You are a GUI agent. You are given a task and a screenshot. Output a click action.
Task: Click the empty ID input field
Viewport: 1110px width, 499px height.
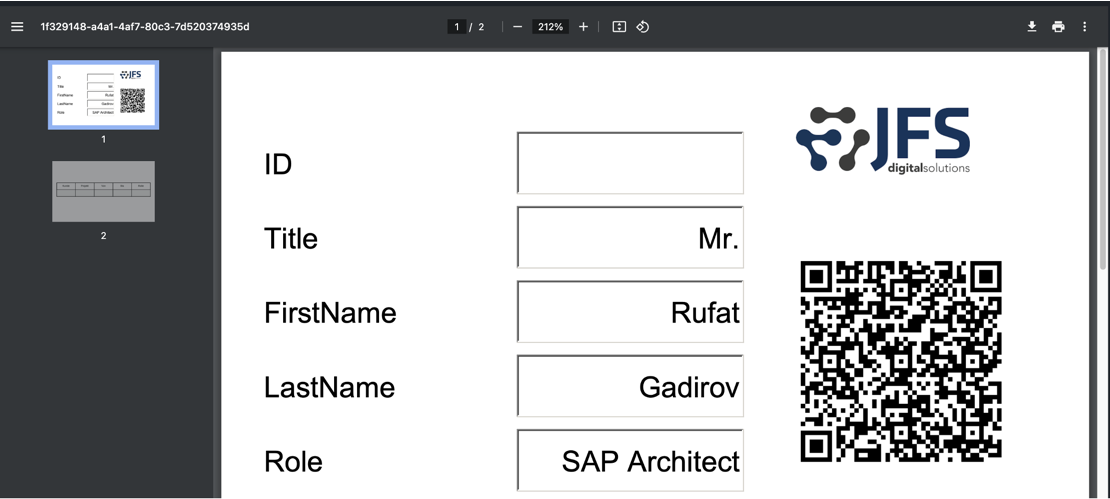(630, 163)
